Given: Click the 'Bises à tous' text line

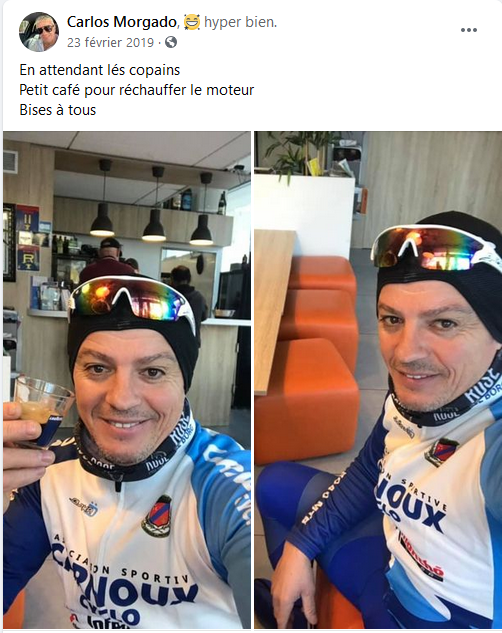Looking at the screenshot, I should point(58,110).
